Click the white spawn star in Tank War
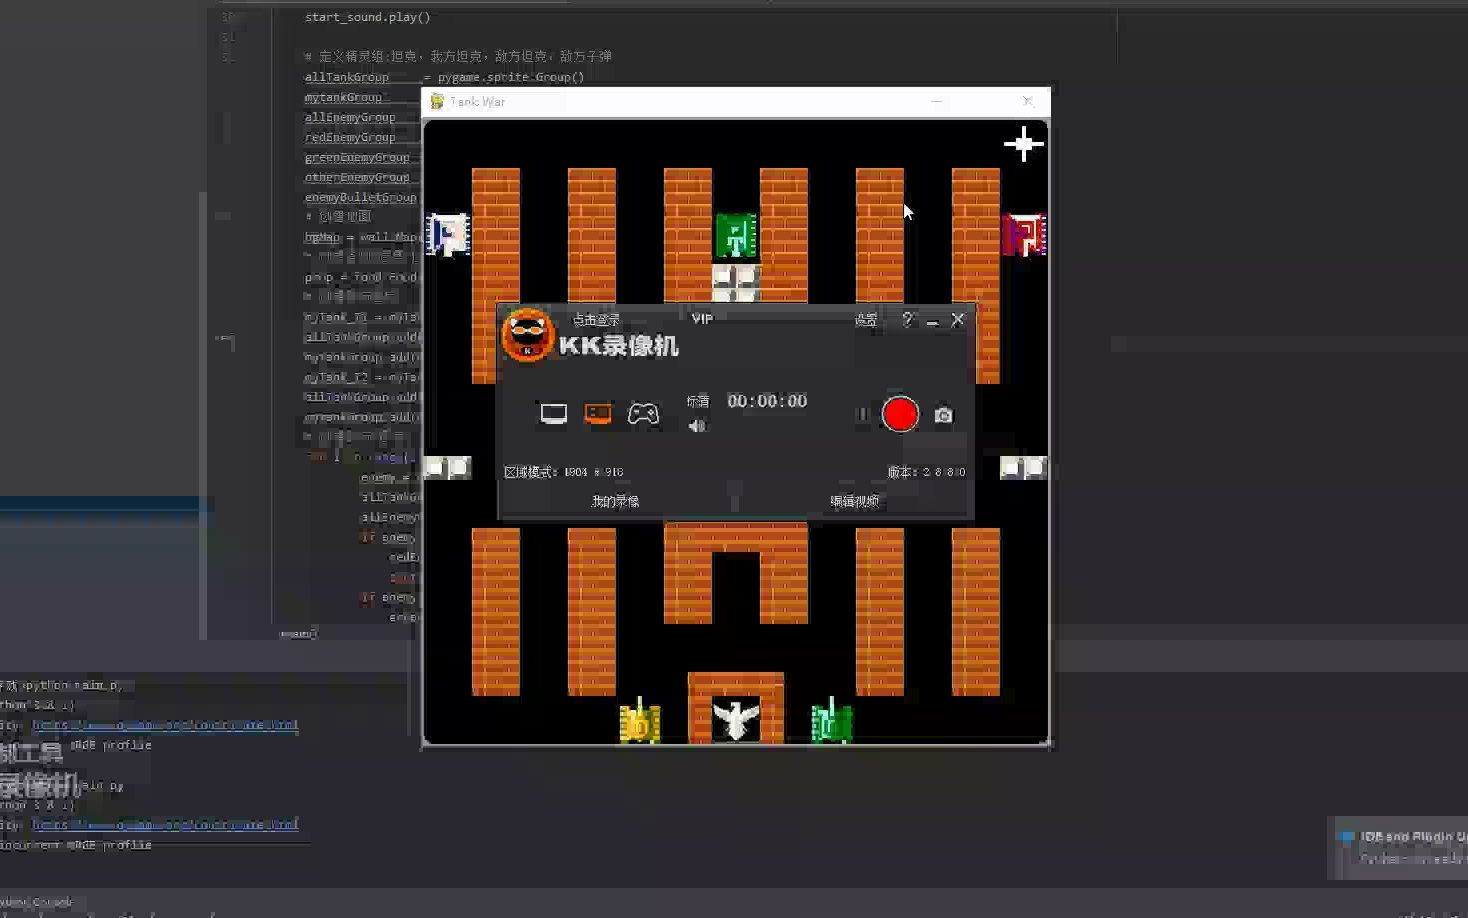Viewport: 1468px width, 918px height. coord(1024,144)
